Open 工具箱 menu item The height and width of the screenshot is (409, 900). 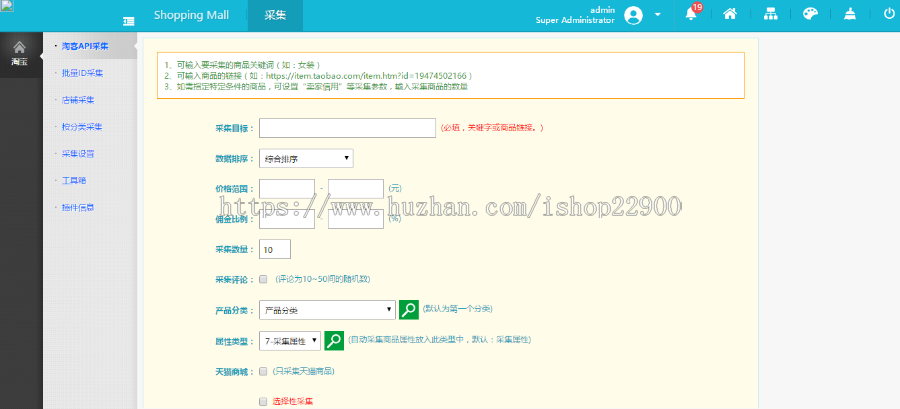pos(73,181)
